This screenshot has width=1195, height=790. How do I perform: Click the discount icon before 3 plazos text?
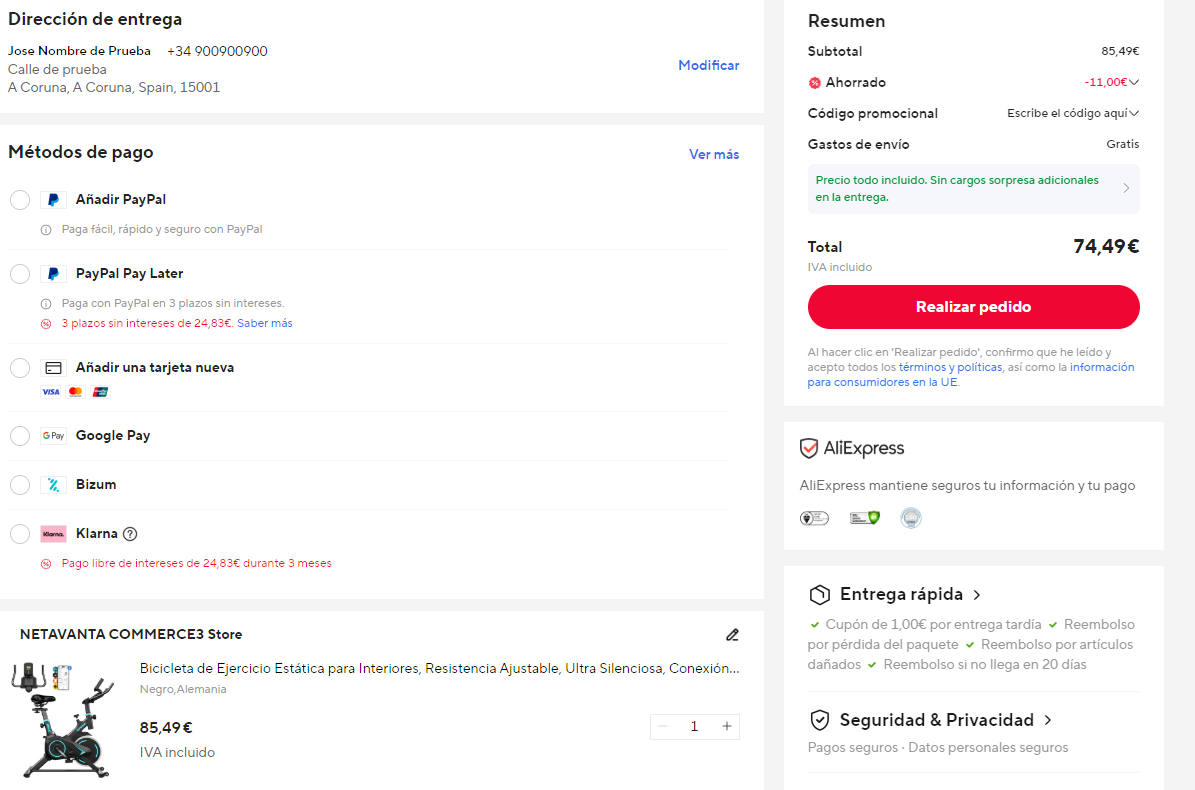pos(46,324)
